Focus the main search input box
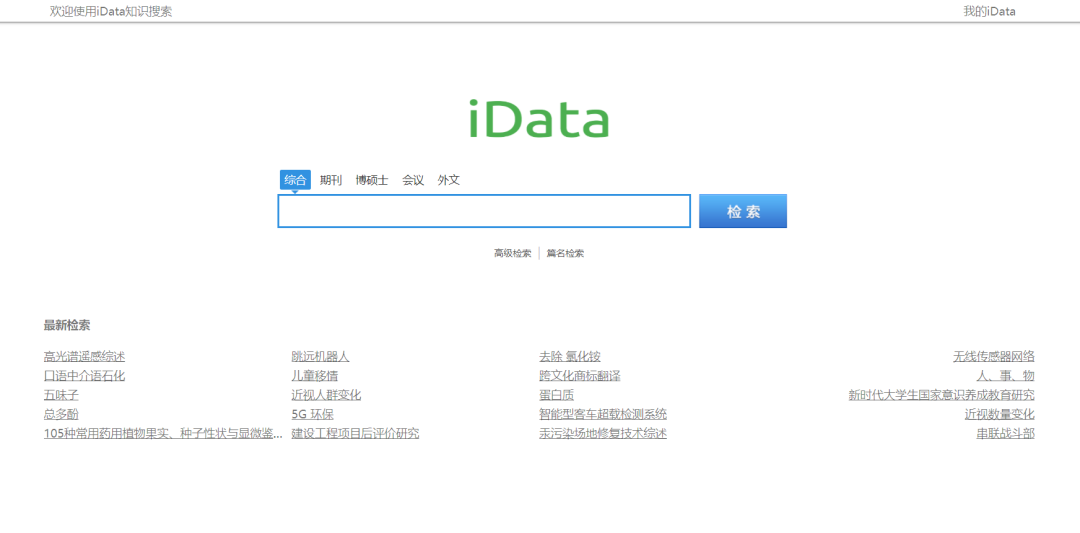Viewport: 1080px width, 533px height. 484,211
